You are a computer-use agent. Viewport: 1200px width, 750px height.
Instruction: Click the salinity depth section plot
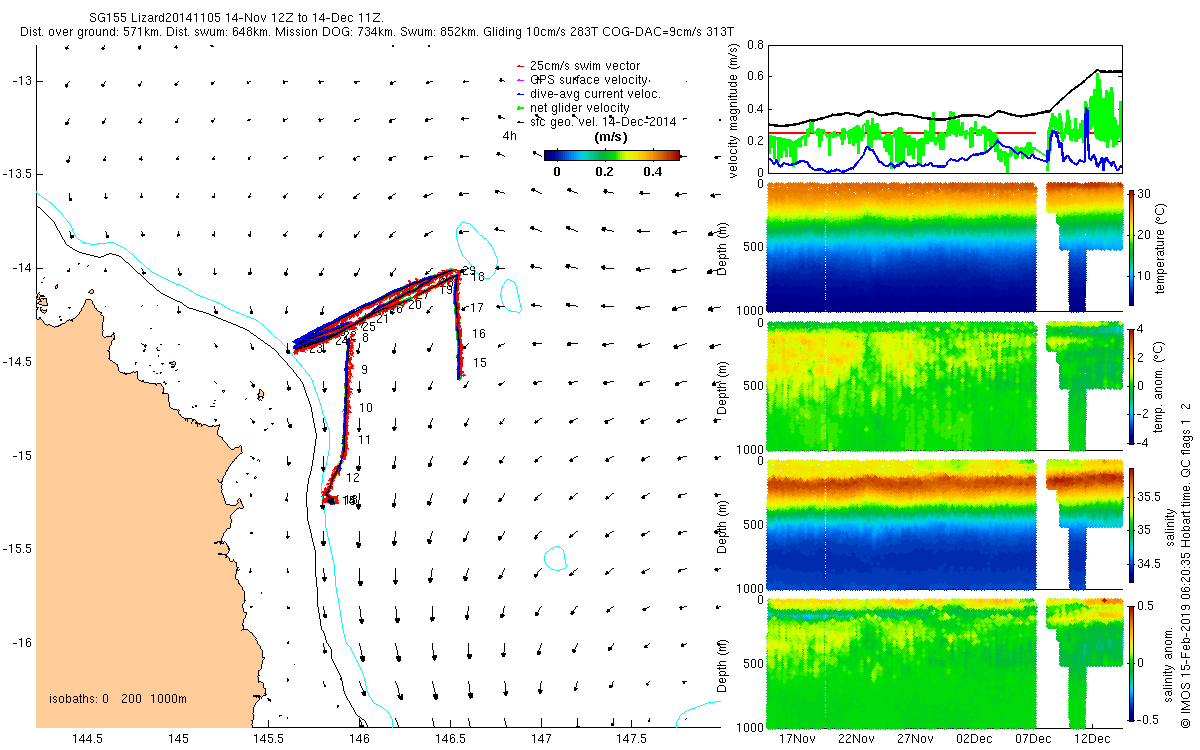pyautogui.click(x=945, y=525)
